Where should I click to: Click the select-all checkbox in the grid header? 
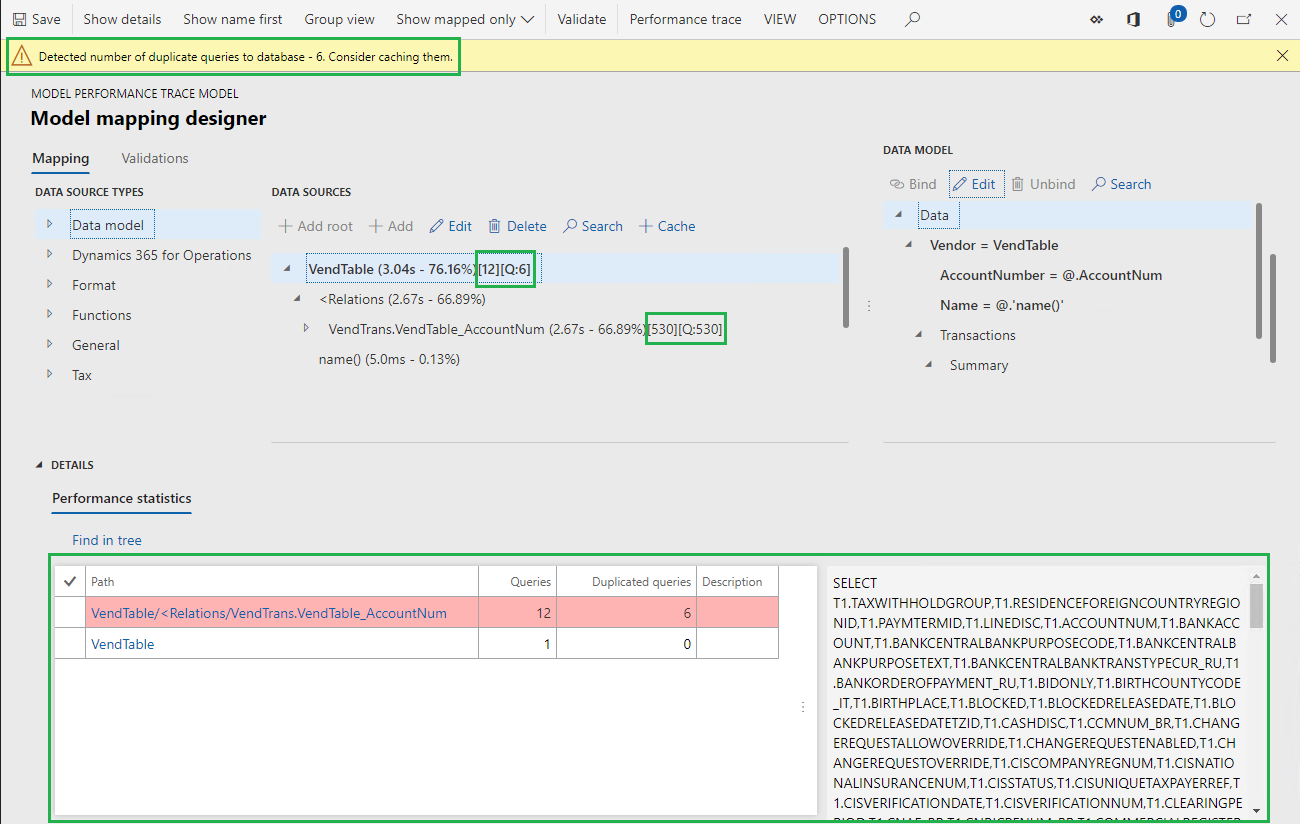pos(68,580)
